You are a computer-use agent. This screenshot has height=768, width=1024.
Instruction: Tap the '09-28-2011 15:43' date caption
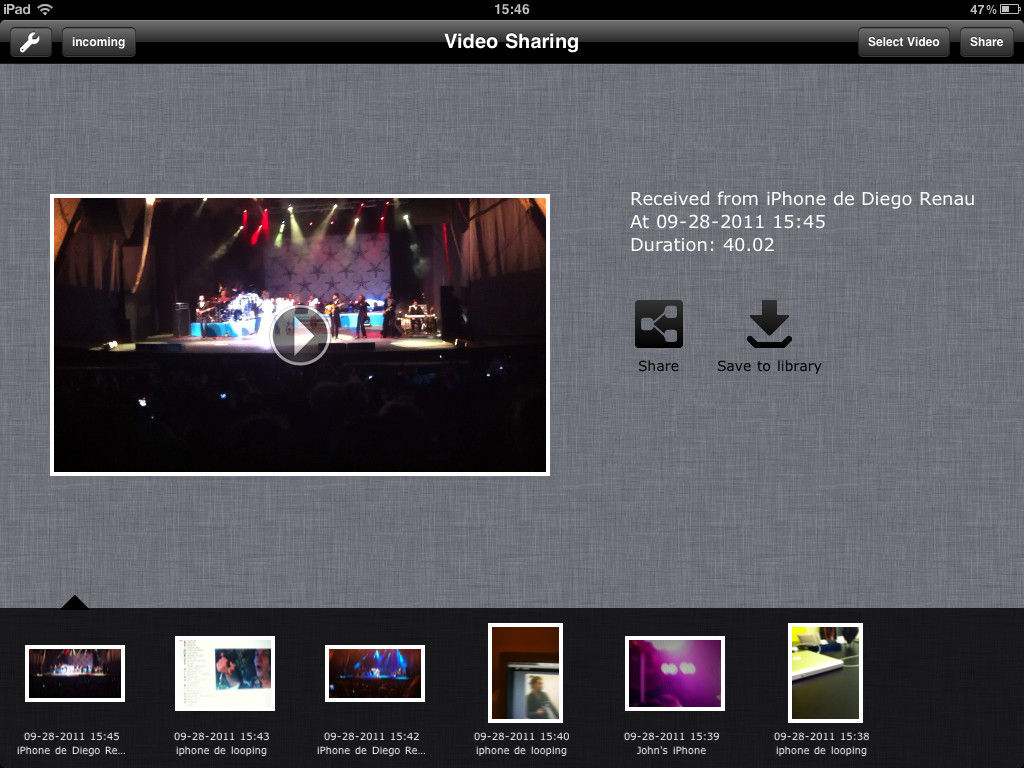[x=221, y=736]
